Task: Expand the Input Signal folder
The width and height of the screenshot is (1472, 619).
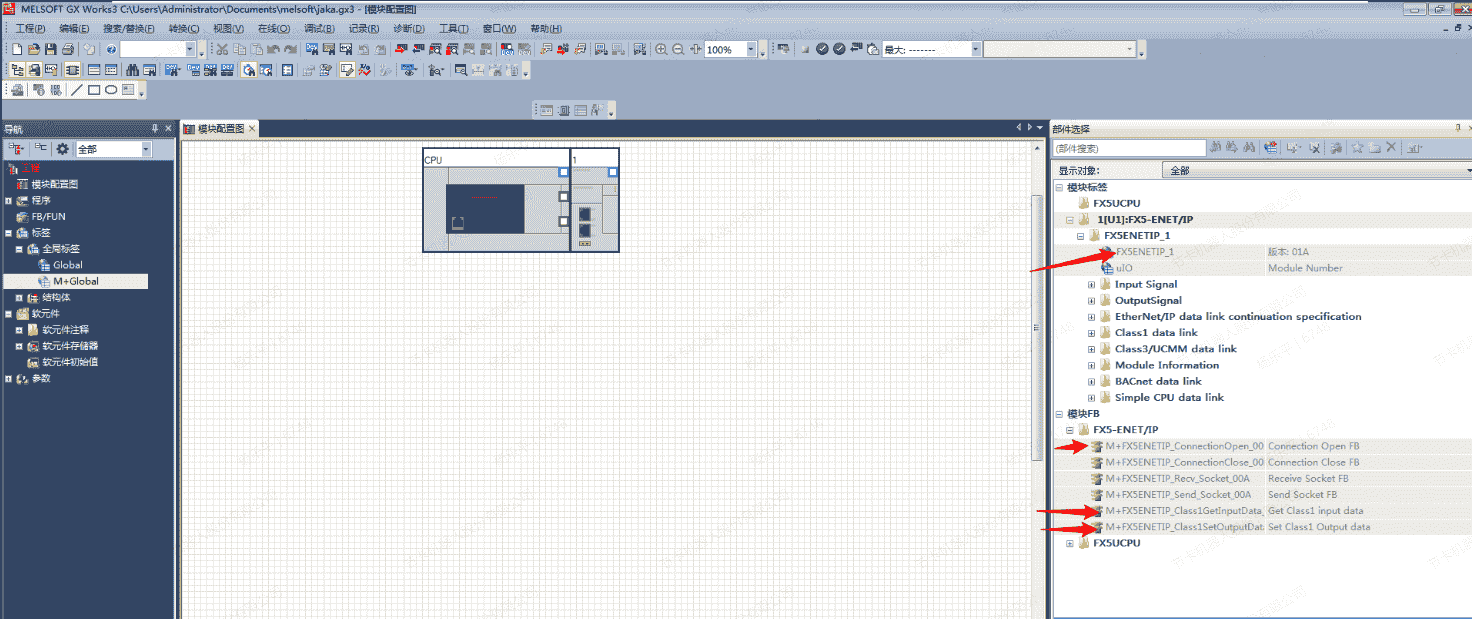Action: click(x=1092, y=285)
